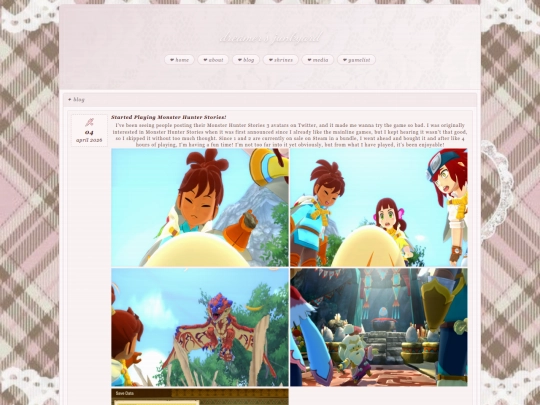Click the heart icon on the blog nav button
Viewport: 540px width, 405px height.
pyautogui.click(x=240, y=60)
